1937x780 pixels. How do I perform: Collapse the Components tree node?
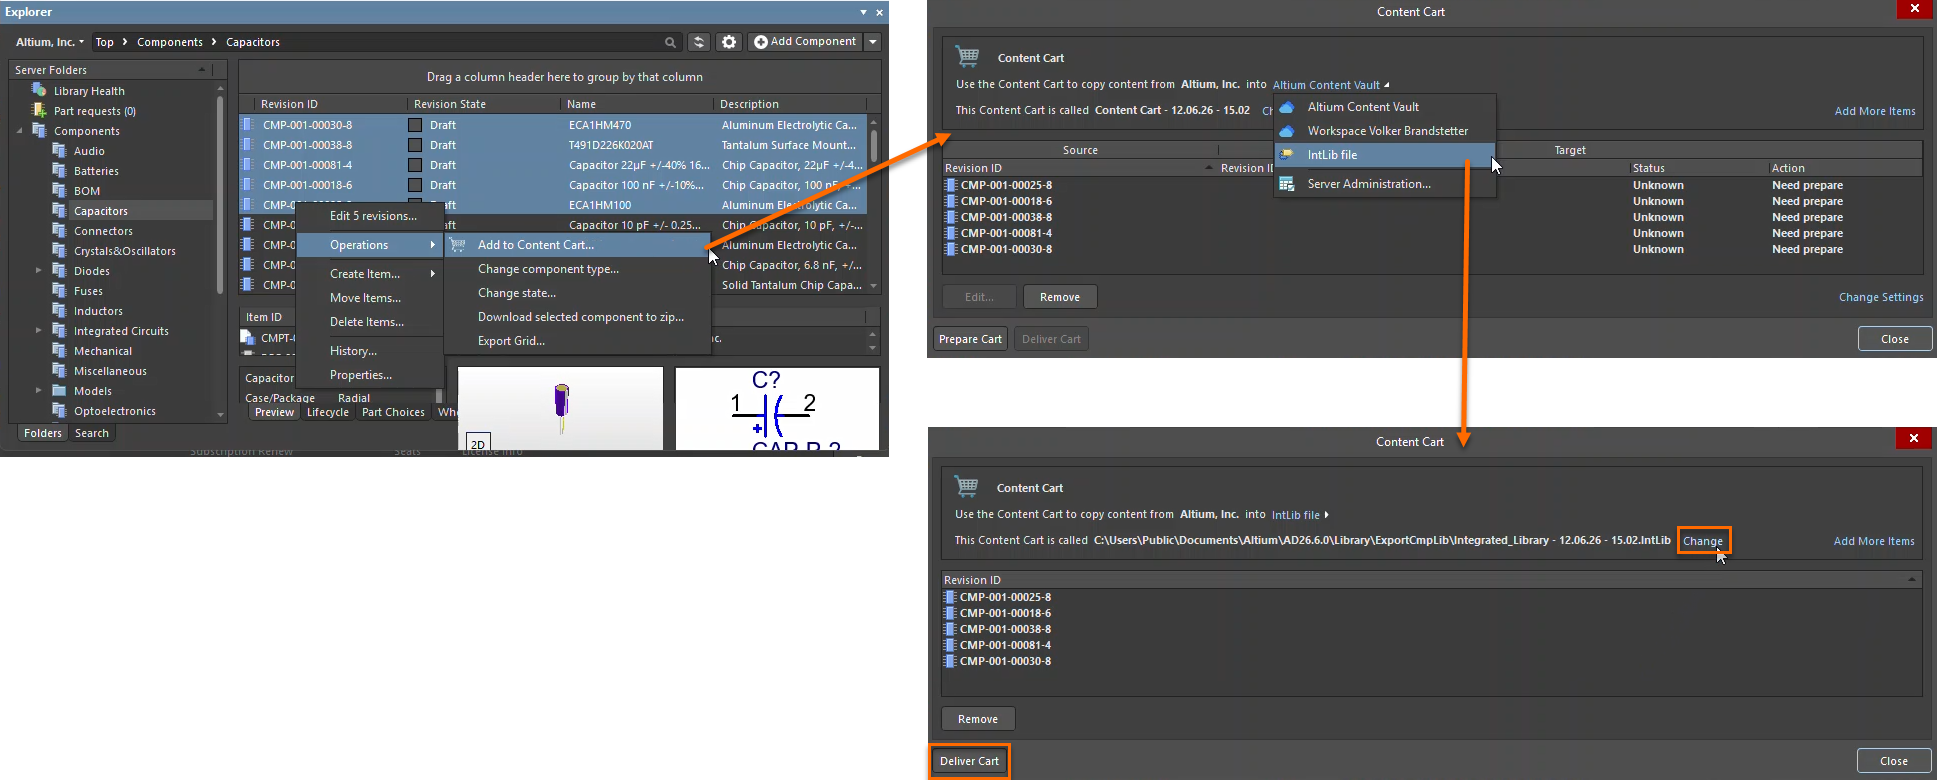(19, 131)
